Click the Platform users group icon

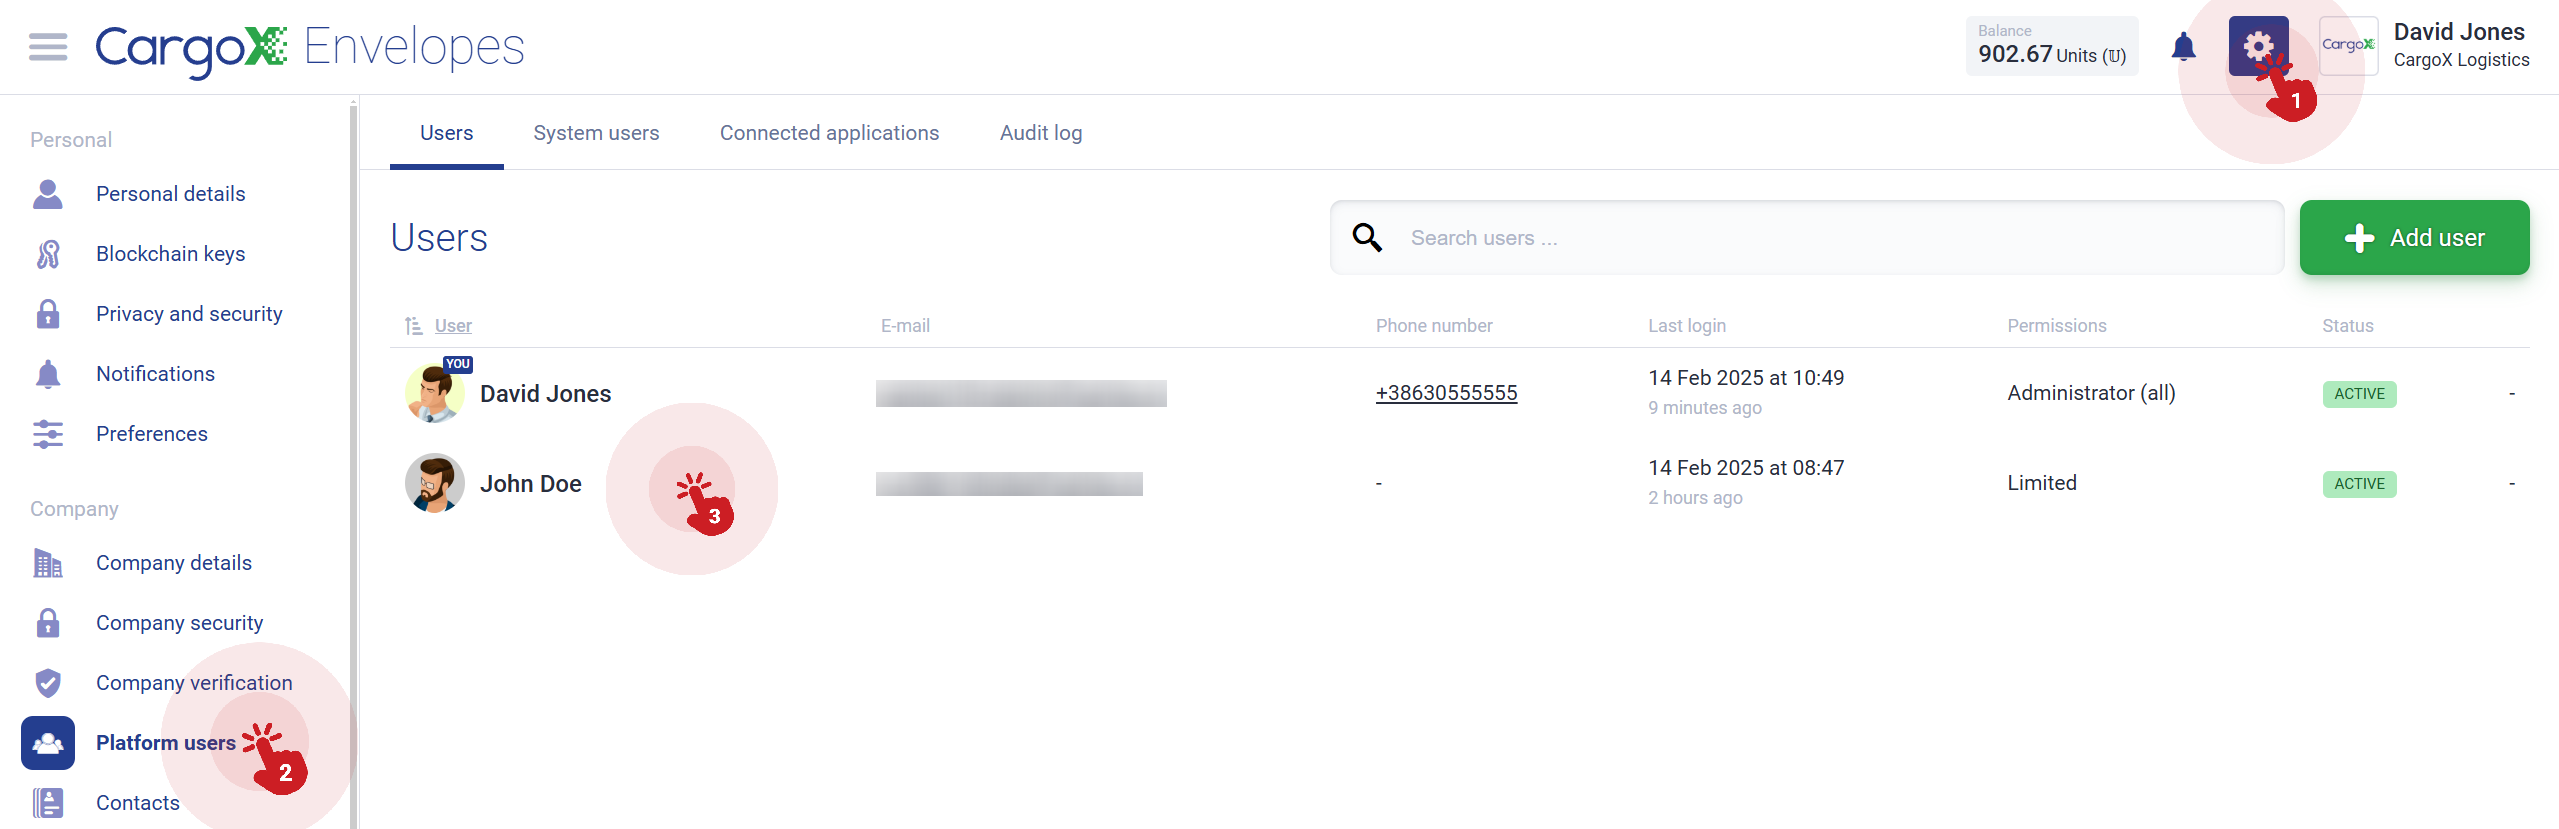pyautogui.click(x=48, y=743)
